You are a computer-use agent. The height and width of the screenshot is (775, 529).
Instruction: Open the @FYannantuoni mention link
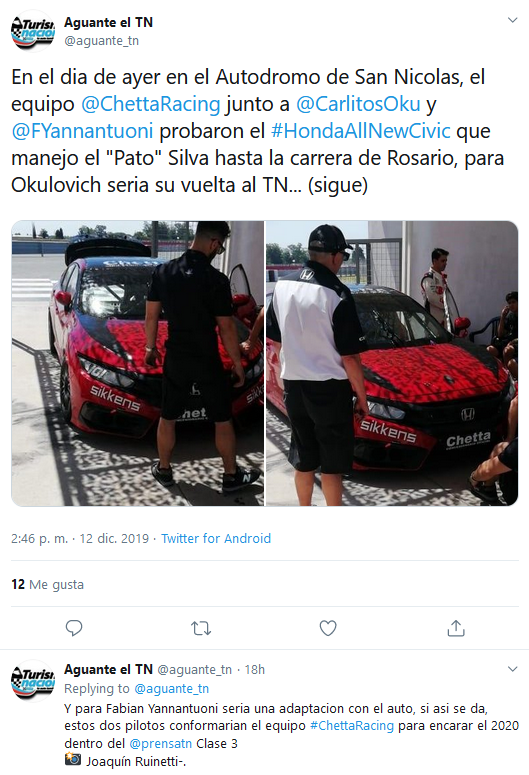pyautogui.click(x=82, y=131)
